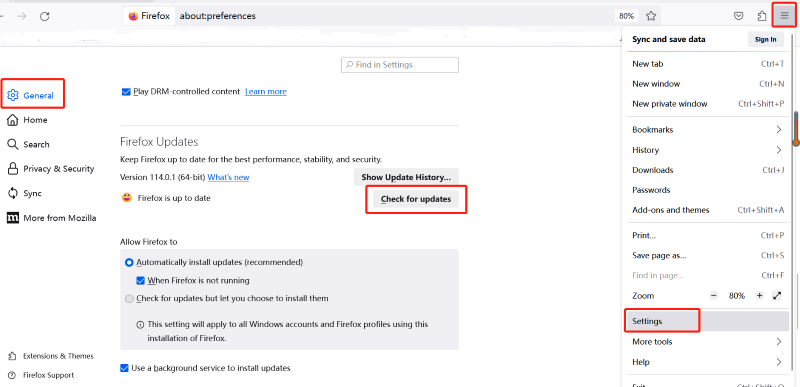
Task: Open Passwords from the menu
Action: [x=707, y=190]
